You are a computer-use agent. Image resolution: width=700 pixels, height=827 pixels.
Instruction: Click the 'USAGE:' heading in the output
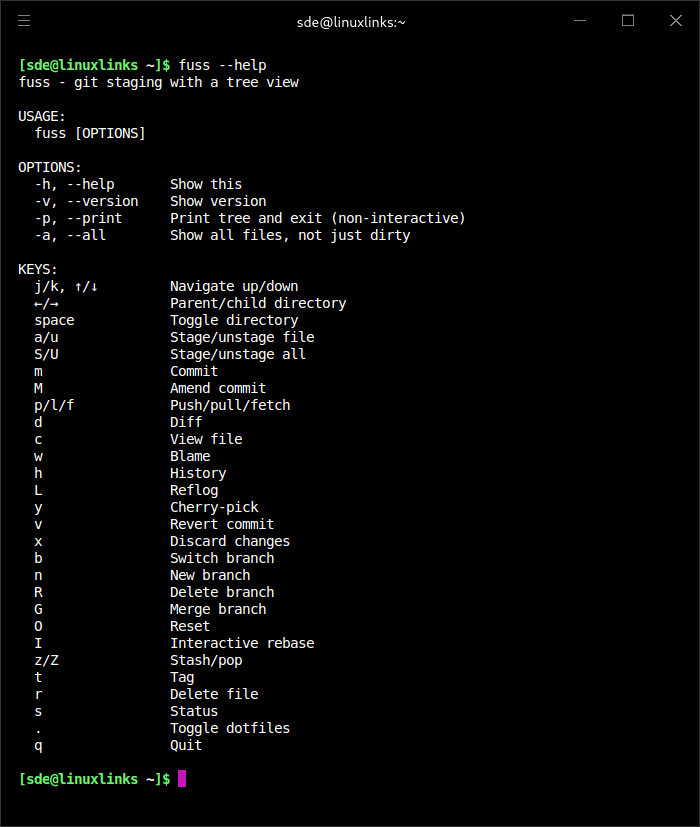[x=42, y=116]
